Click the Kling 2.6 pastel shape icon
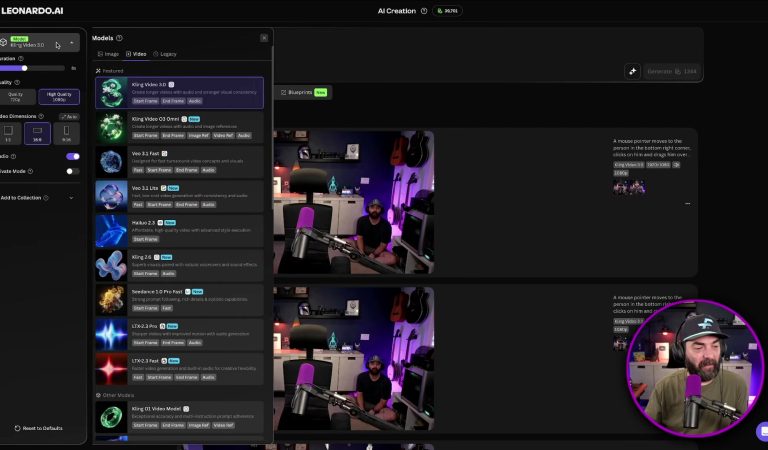768x450 pixels. [112, 265]
